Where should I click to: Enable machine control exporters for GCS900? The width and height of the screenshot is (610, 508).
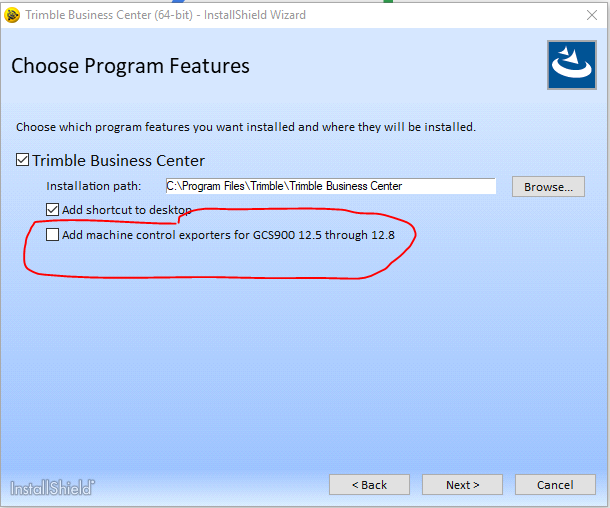coord(53,235)
